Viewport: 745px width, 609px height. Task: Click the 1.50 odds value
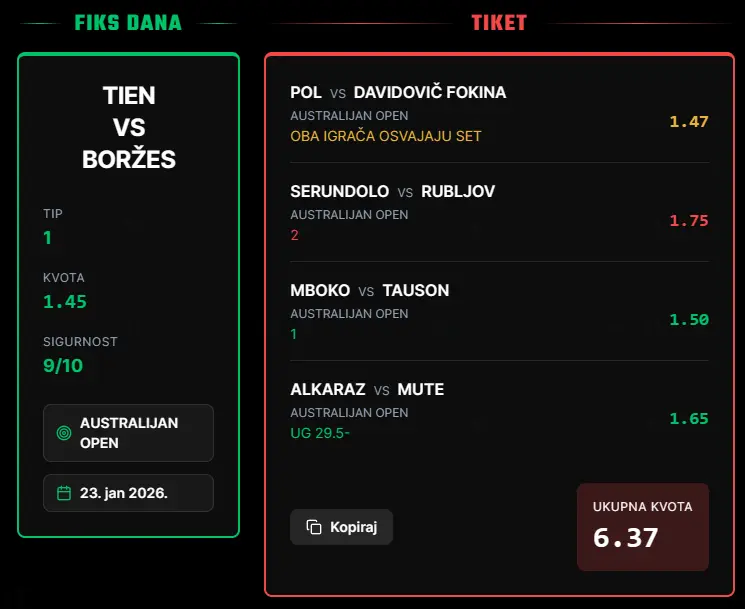pos(688,320)
